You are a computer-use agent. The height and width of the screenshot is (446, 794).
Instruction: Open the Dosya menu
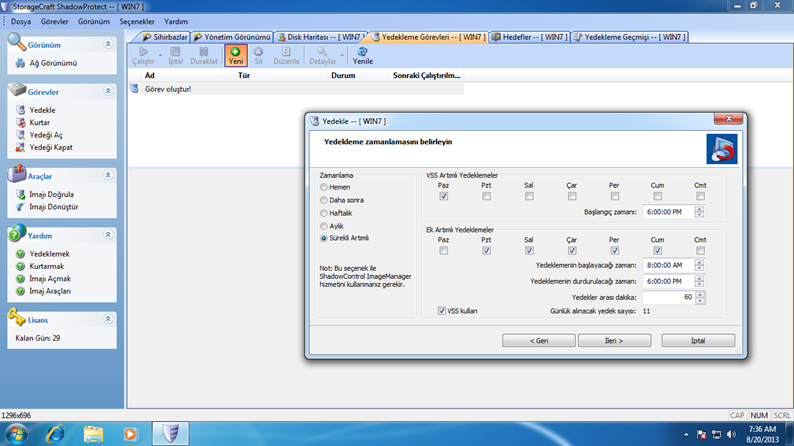coord(21,22)
